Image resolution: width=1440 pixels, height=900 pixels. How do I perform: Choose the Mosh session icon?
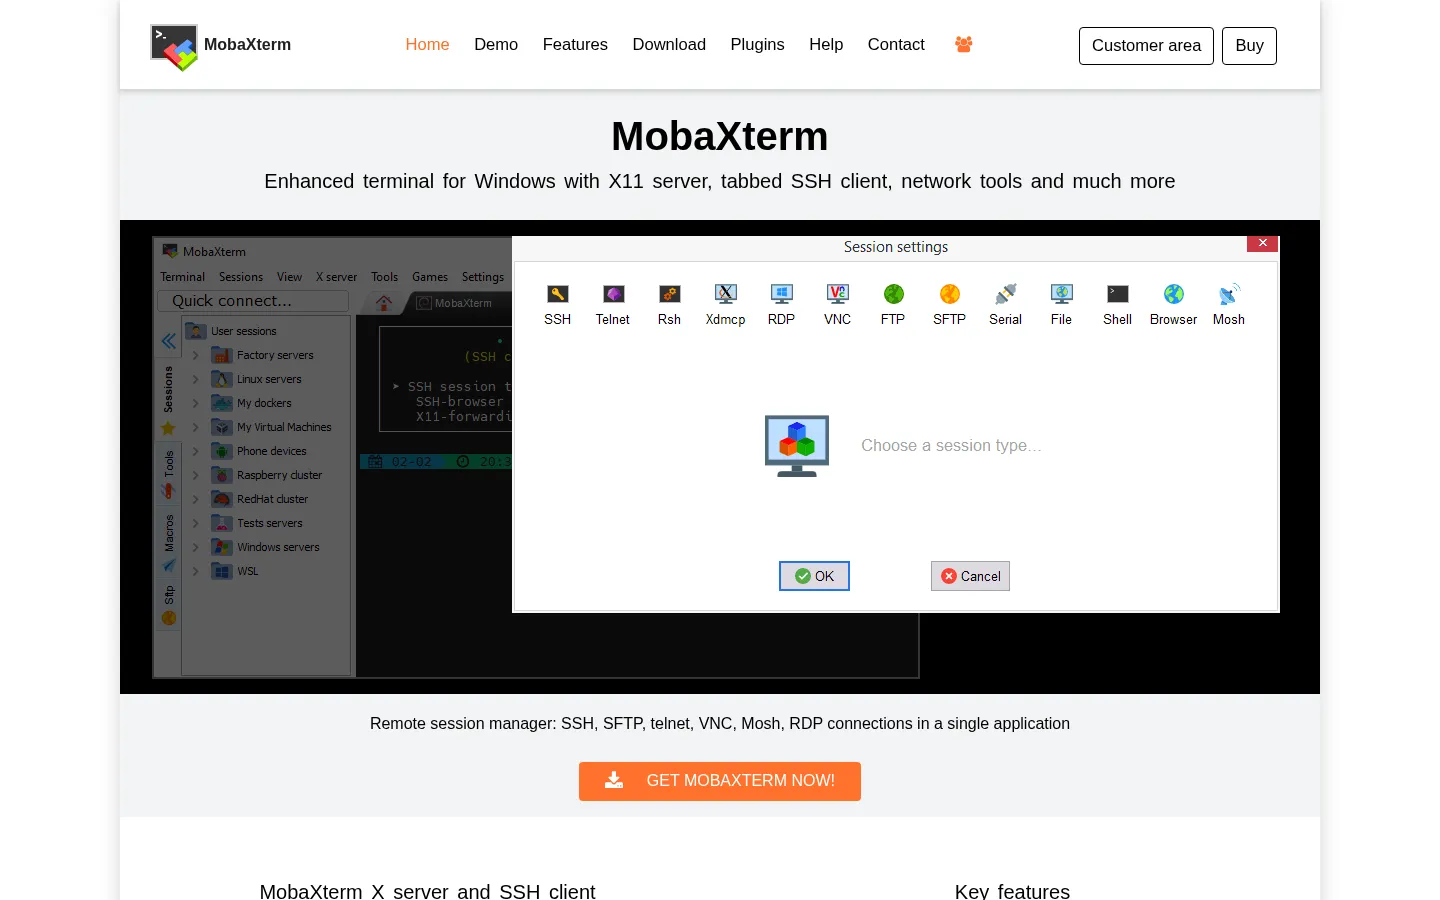tap(1229, 294)
